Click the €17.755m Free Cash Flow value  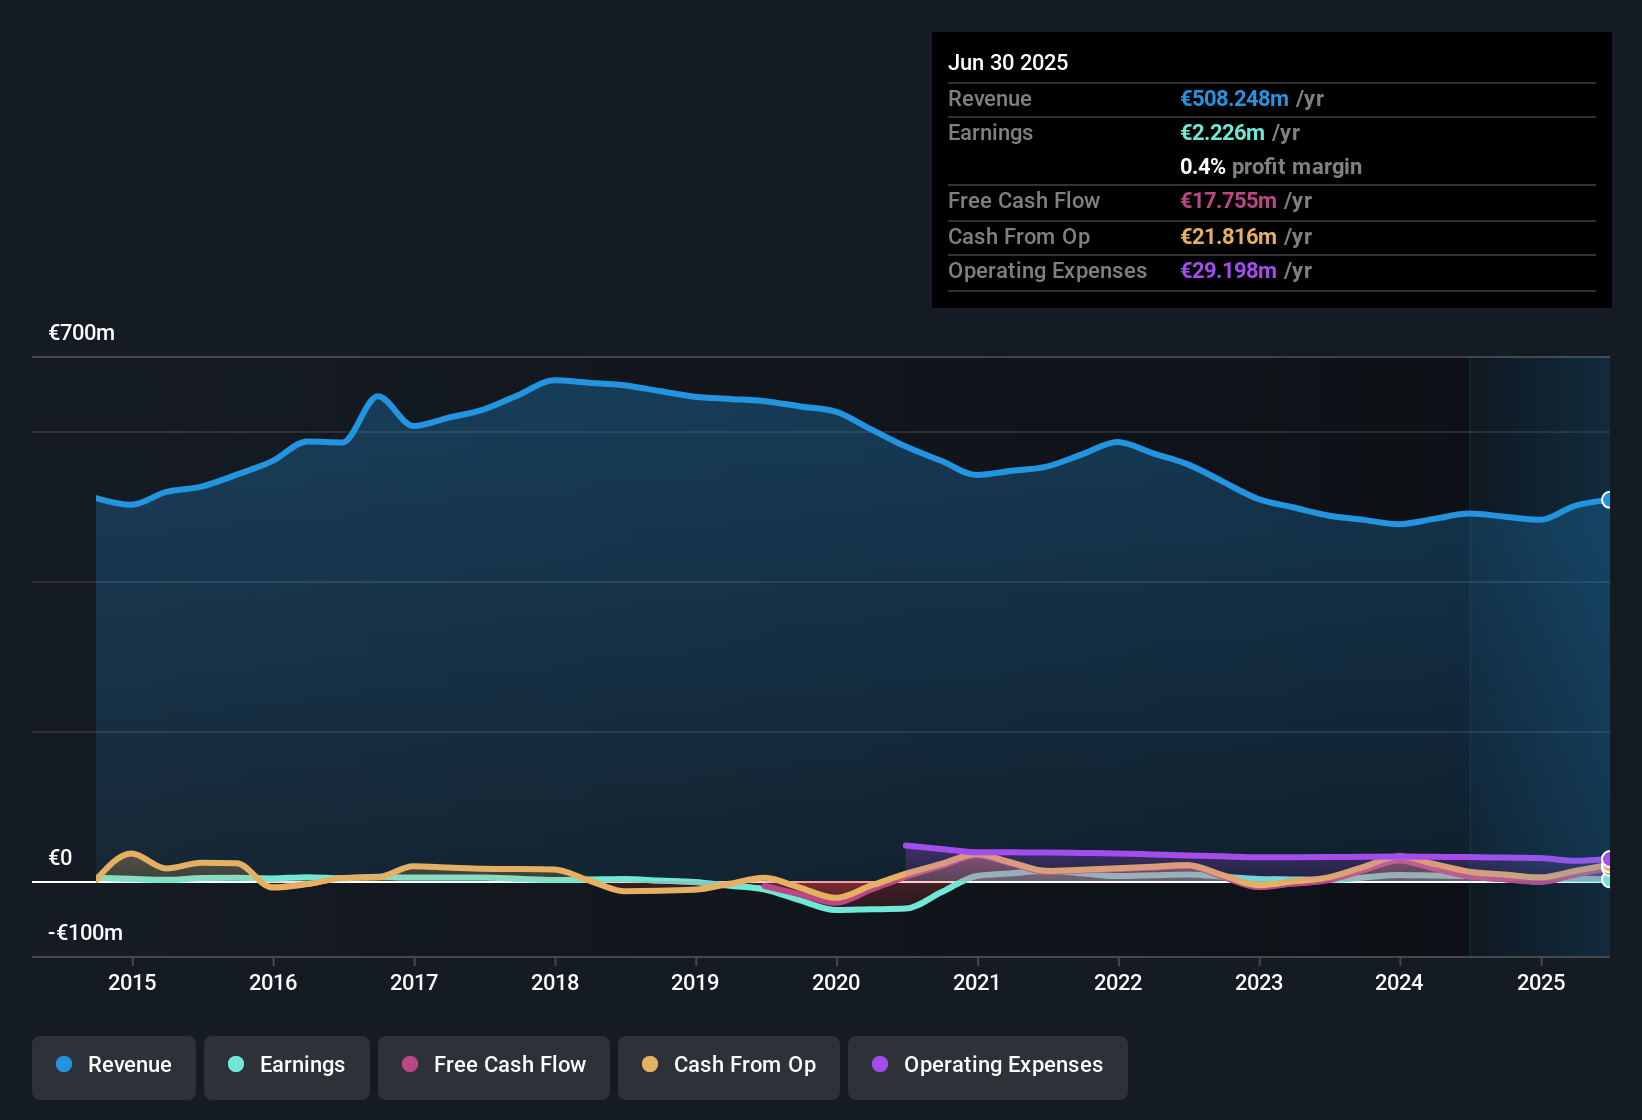pyautogui.click(x=1228, y=201)
